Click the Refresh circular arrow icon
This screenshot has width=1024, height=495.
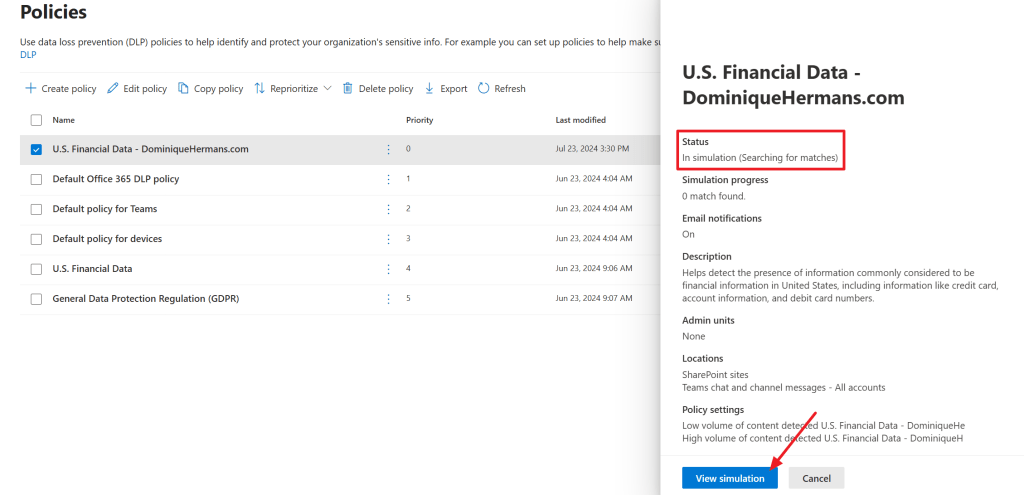click(x=484, y=89)
